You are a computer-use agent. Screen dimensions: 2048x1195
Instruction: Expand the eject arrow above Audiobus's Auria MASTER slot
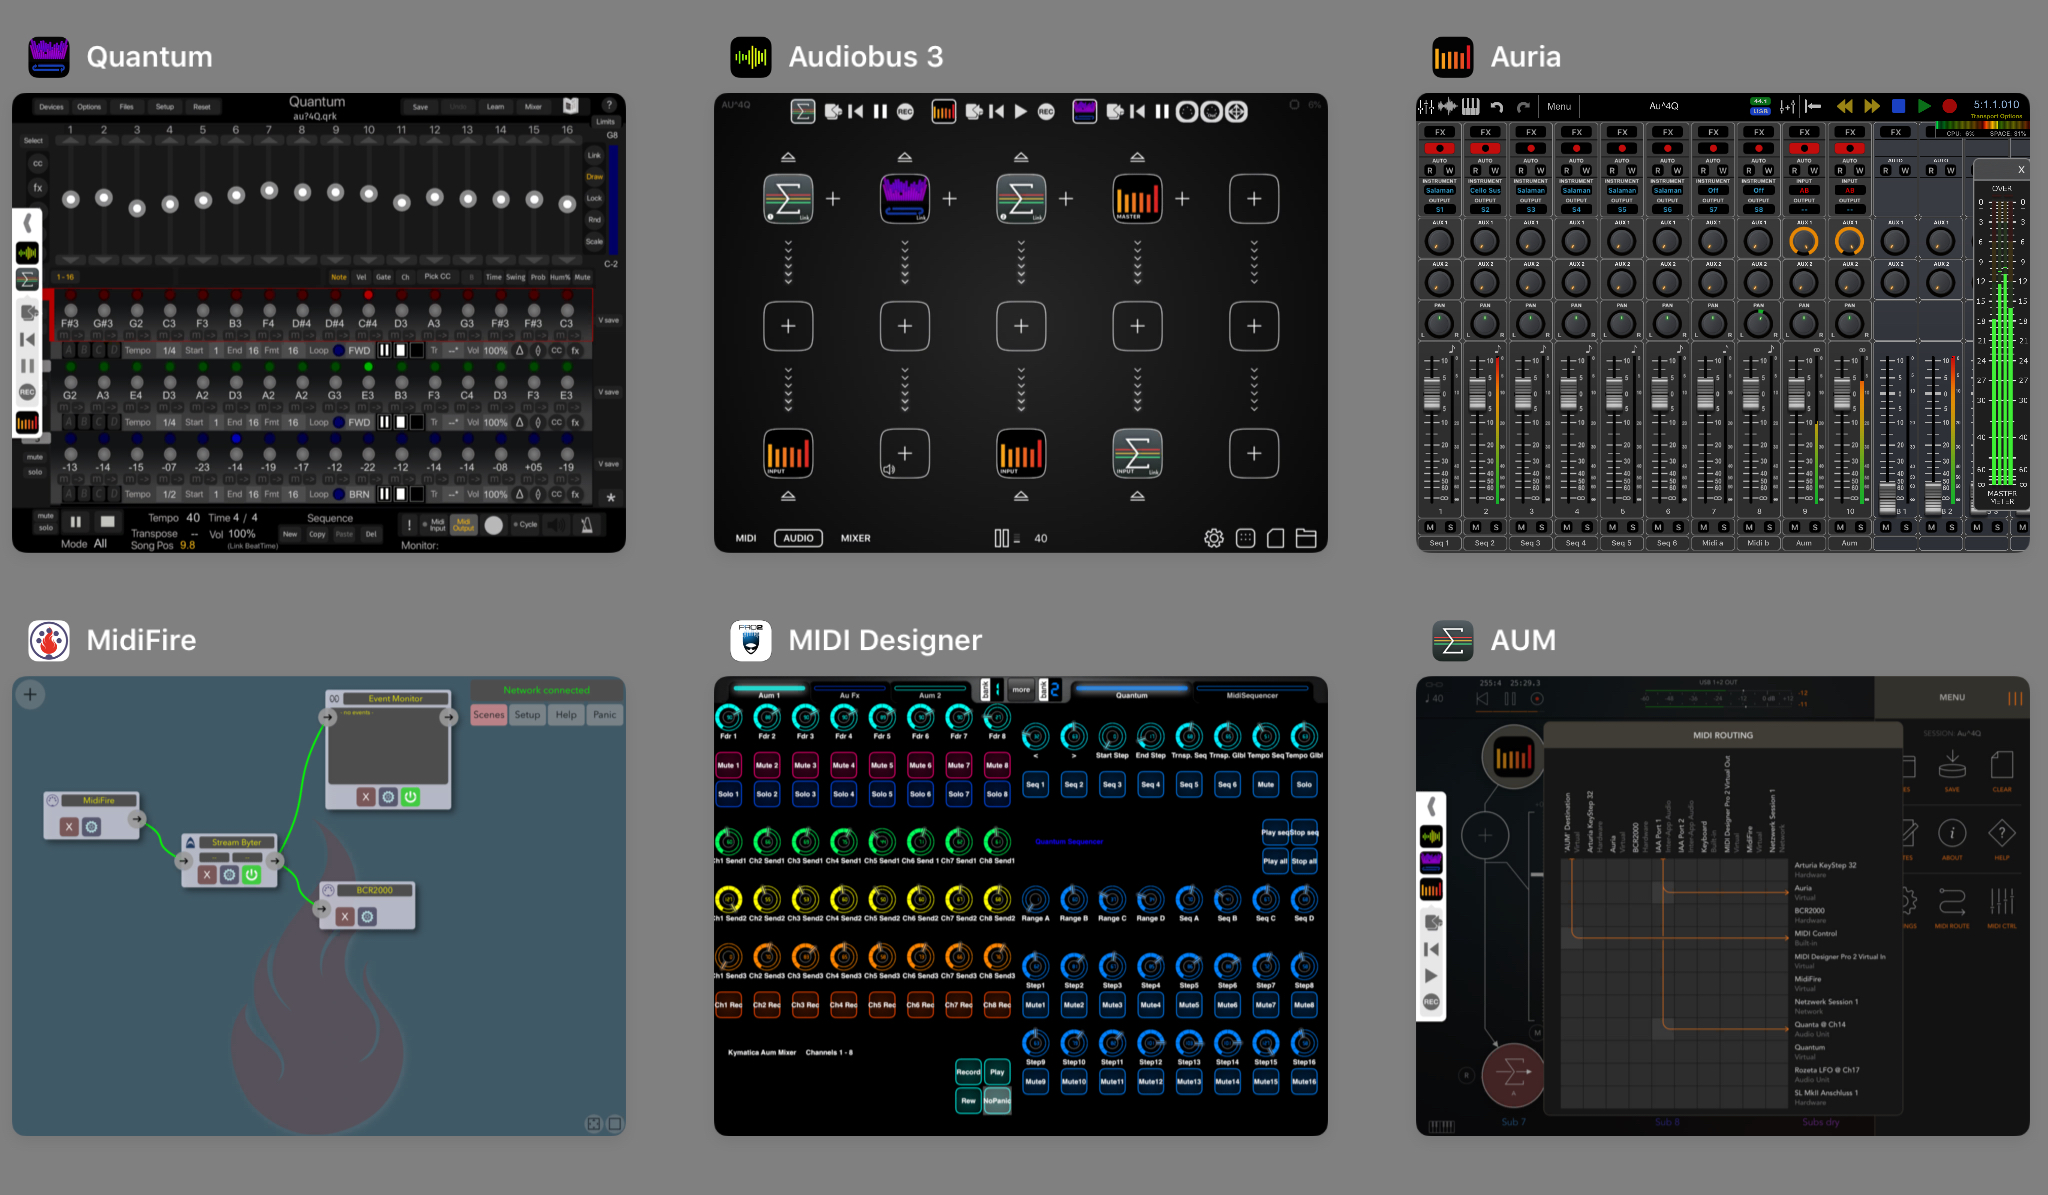click(x=1137, y=157)
